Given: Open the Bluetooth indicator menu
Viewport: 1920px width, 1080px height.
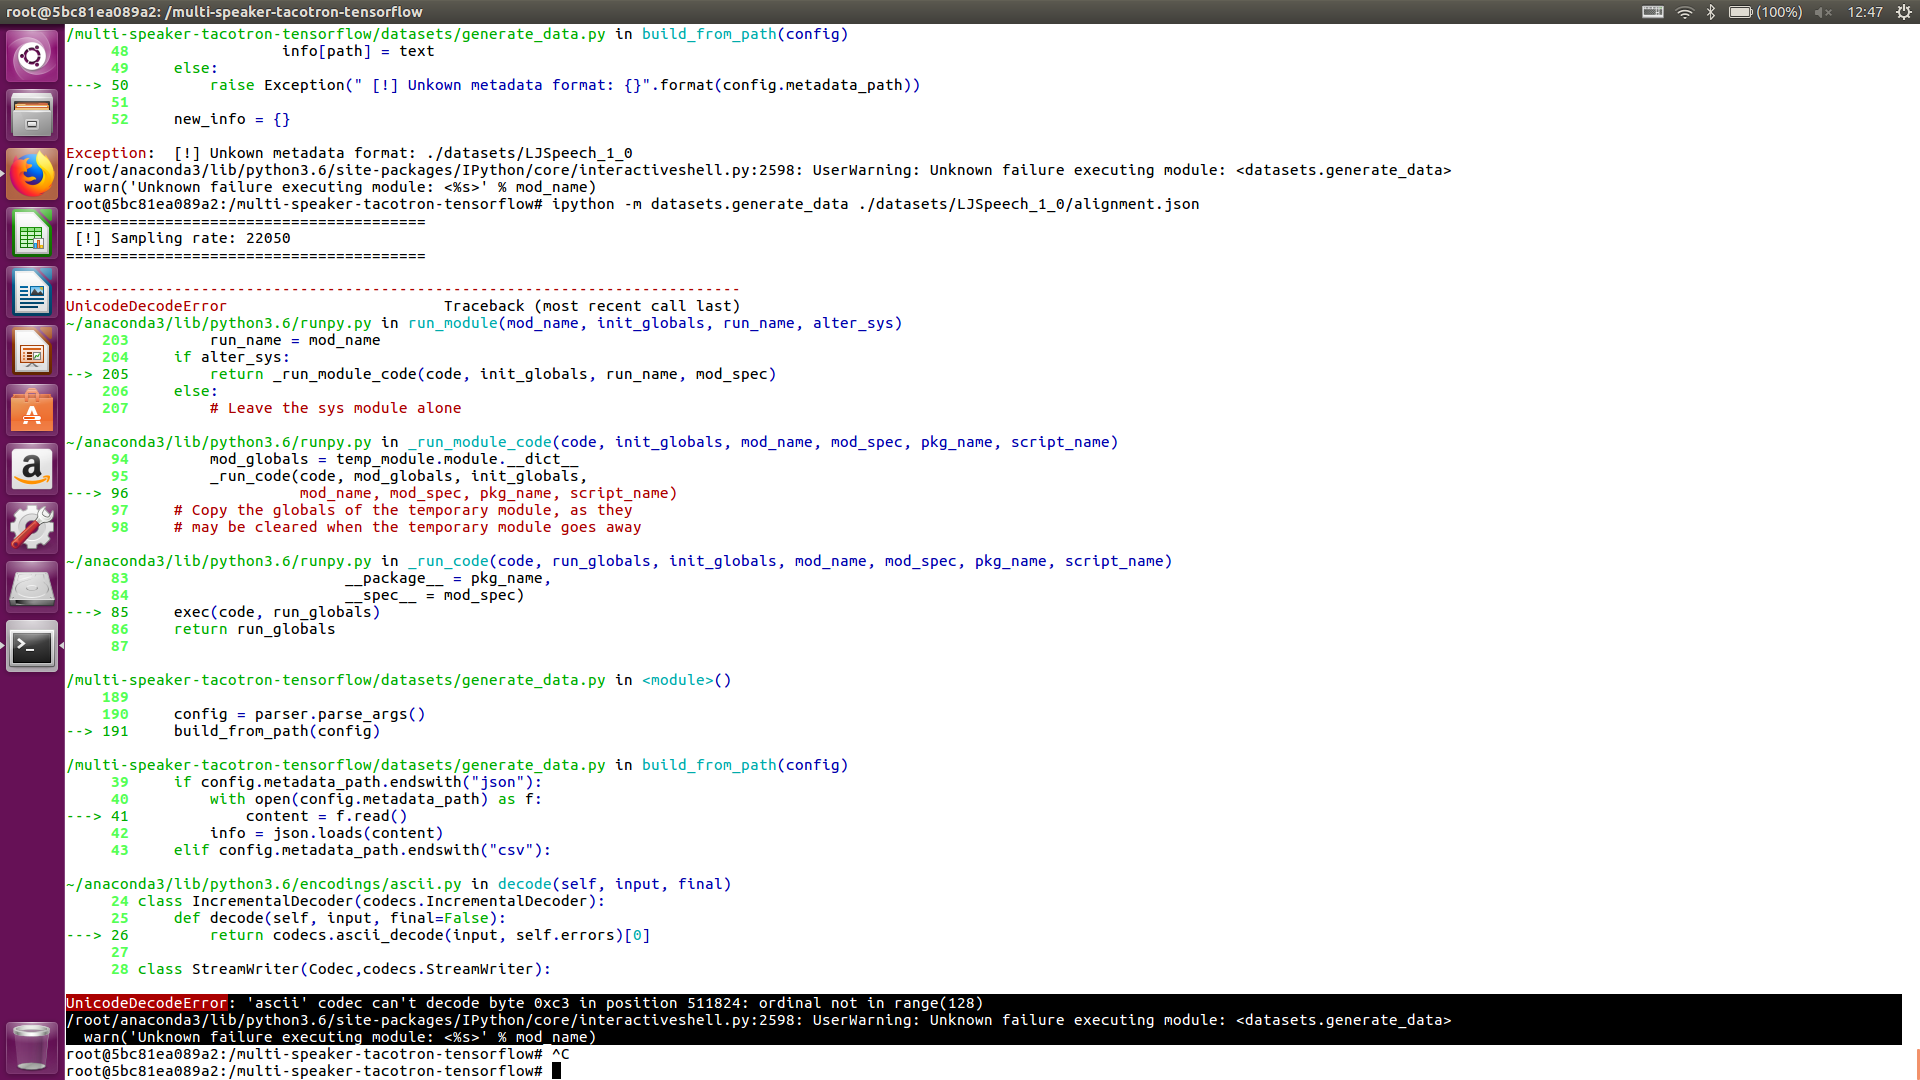Looking at the screenshot, I should [x=1711, y=12].
